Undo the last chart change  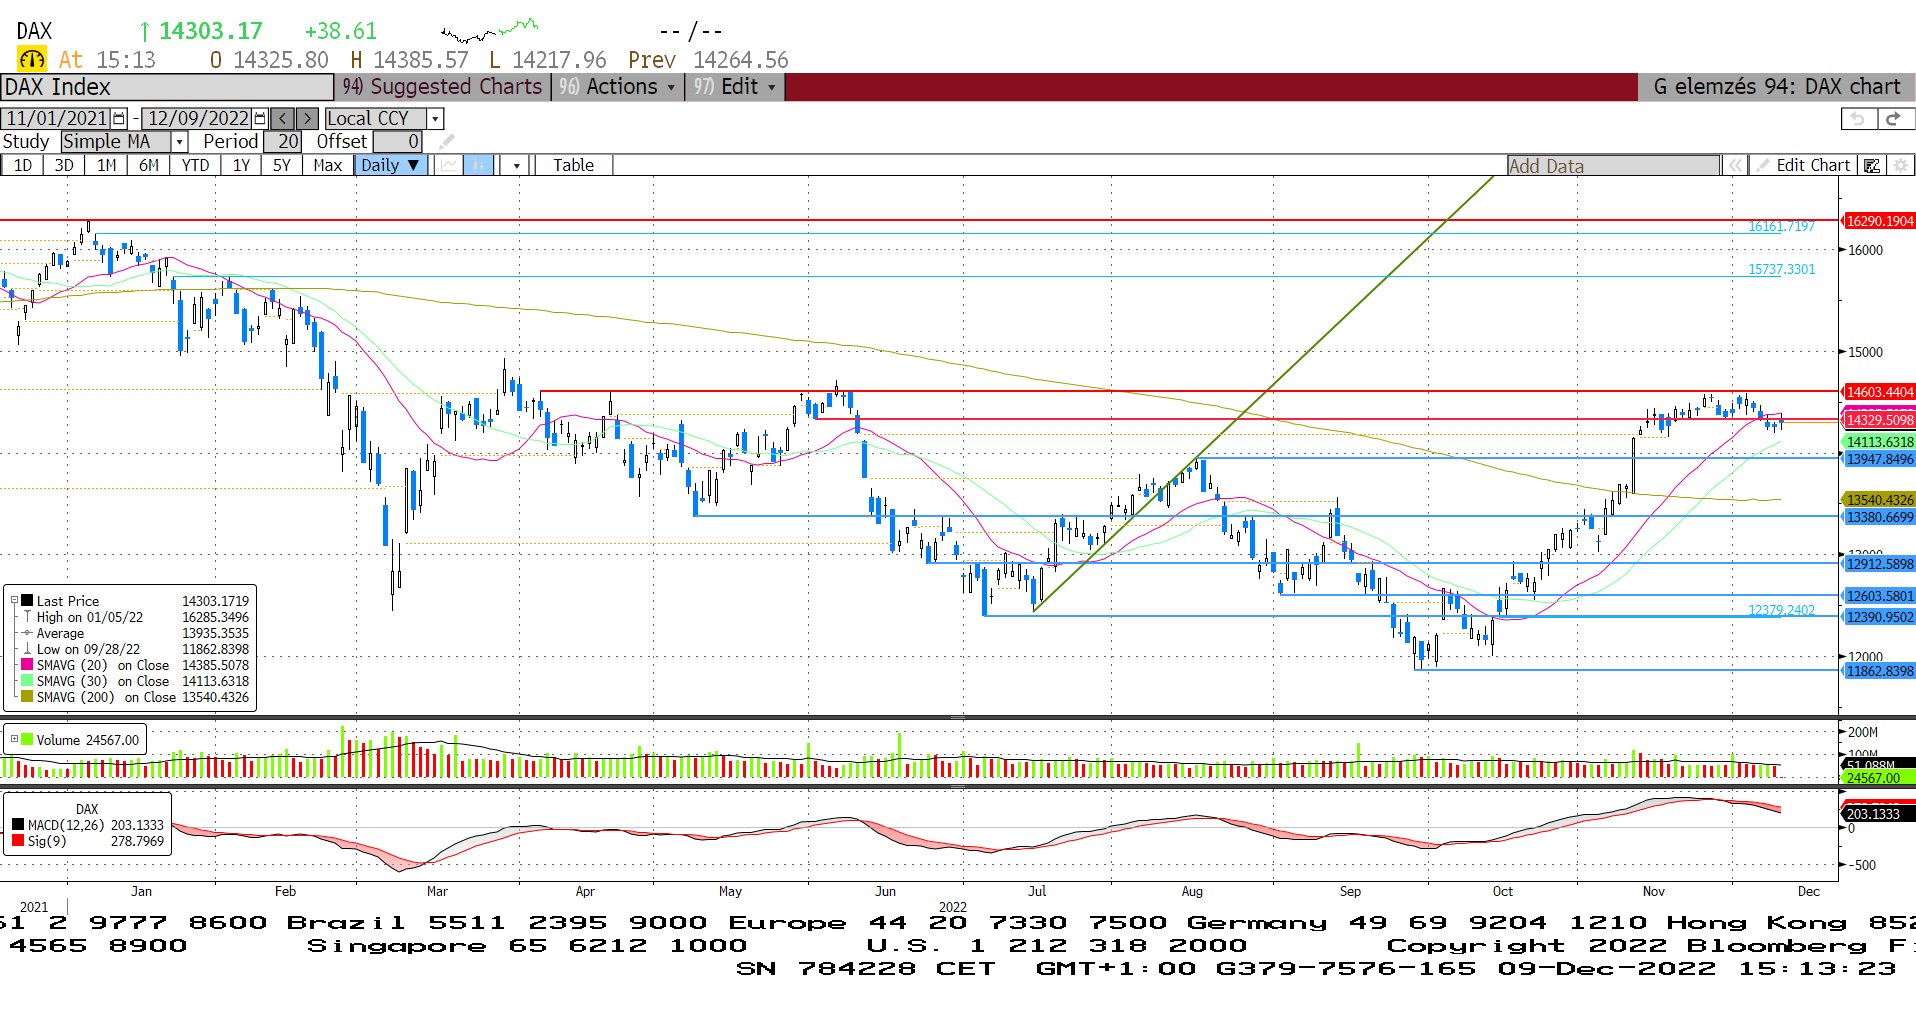(x=1858, y=118)
